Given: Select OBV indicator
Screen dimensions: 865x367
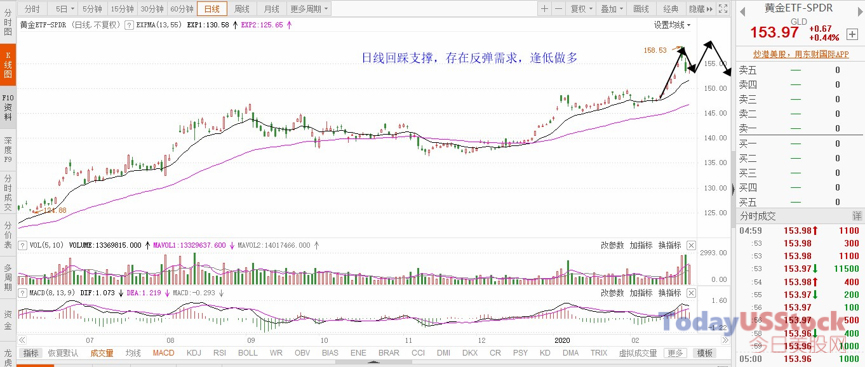Looking at the screenshot, I should click(x=302, y=353).
